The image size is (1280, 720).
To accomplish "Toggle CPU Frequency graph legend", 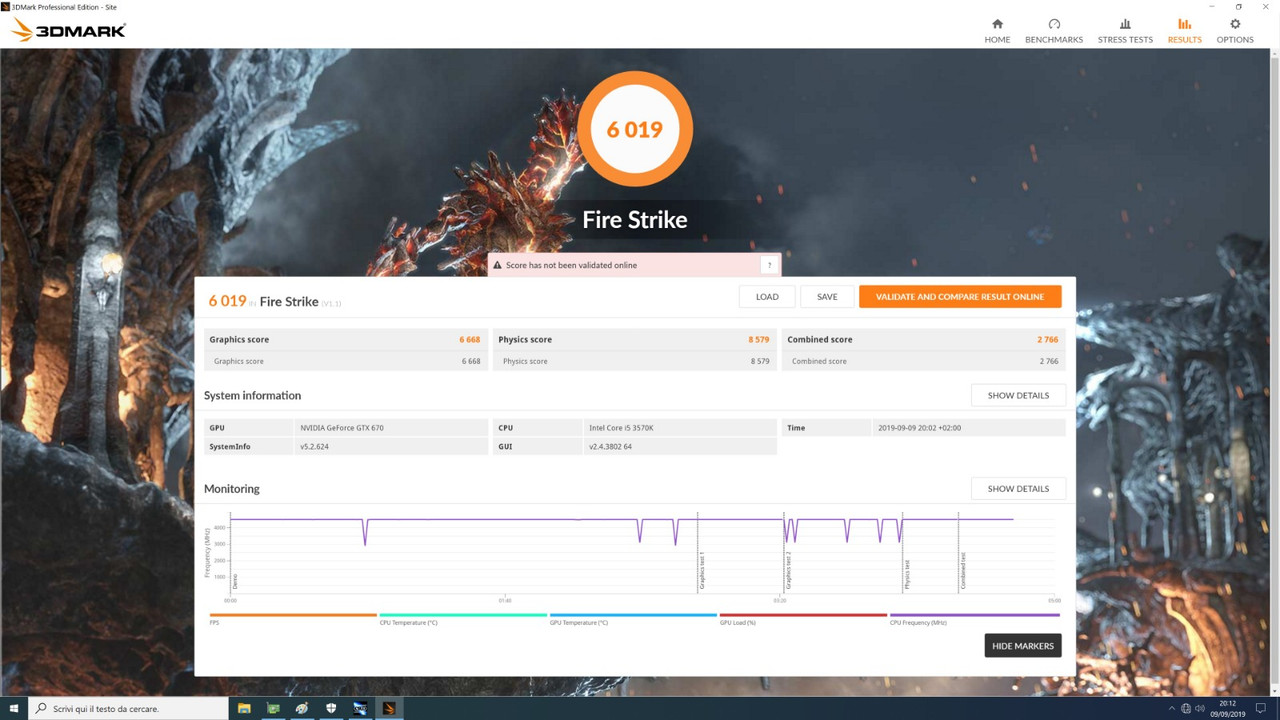I will point(973,619).
